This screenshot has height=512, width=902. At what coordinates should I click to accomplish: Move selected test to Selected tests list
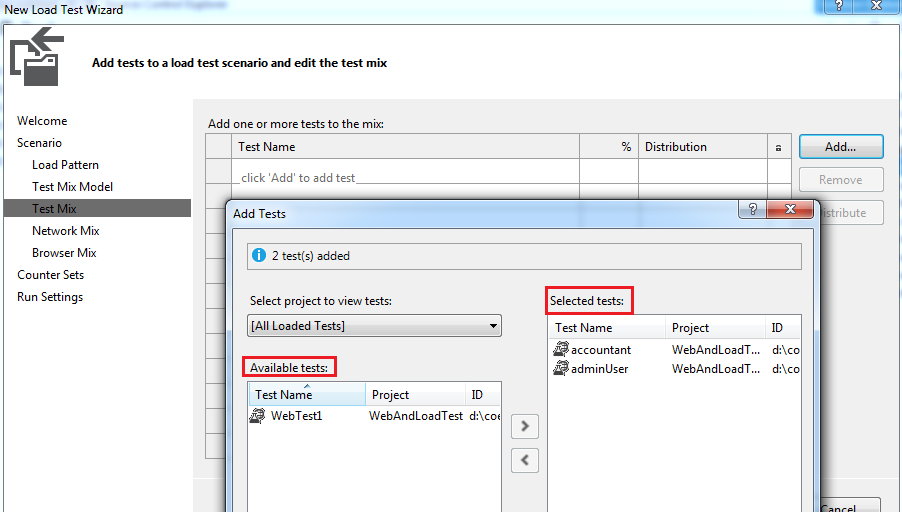pyautogui.click(x=525, y=426)
